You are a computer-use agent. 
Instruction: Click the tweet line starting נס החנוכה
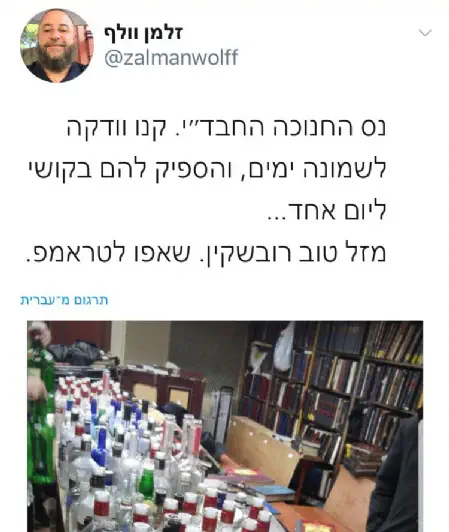click(226, 128)
